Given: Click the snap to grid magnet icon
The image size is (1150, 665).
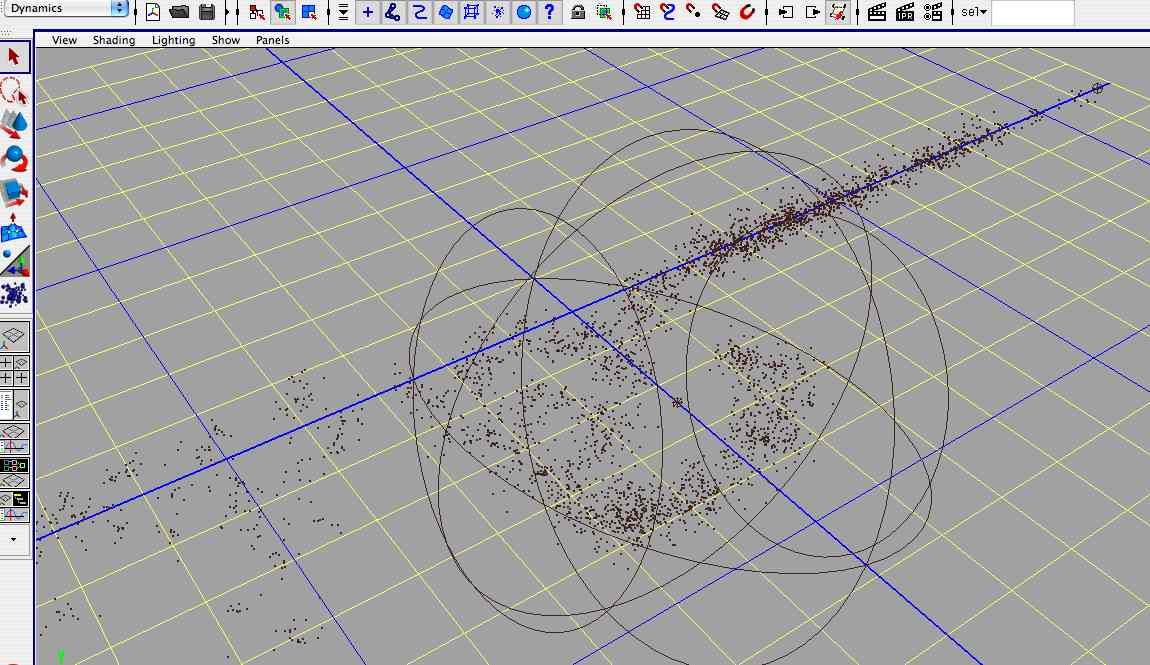Looking at the screenshot, I should pyautogui.click(x=643, y=13).
